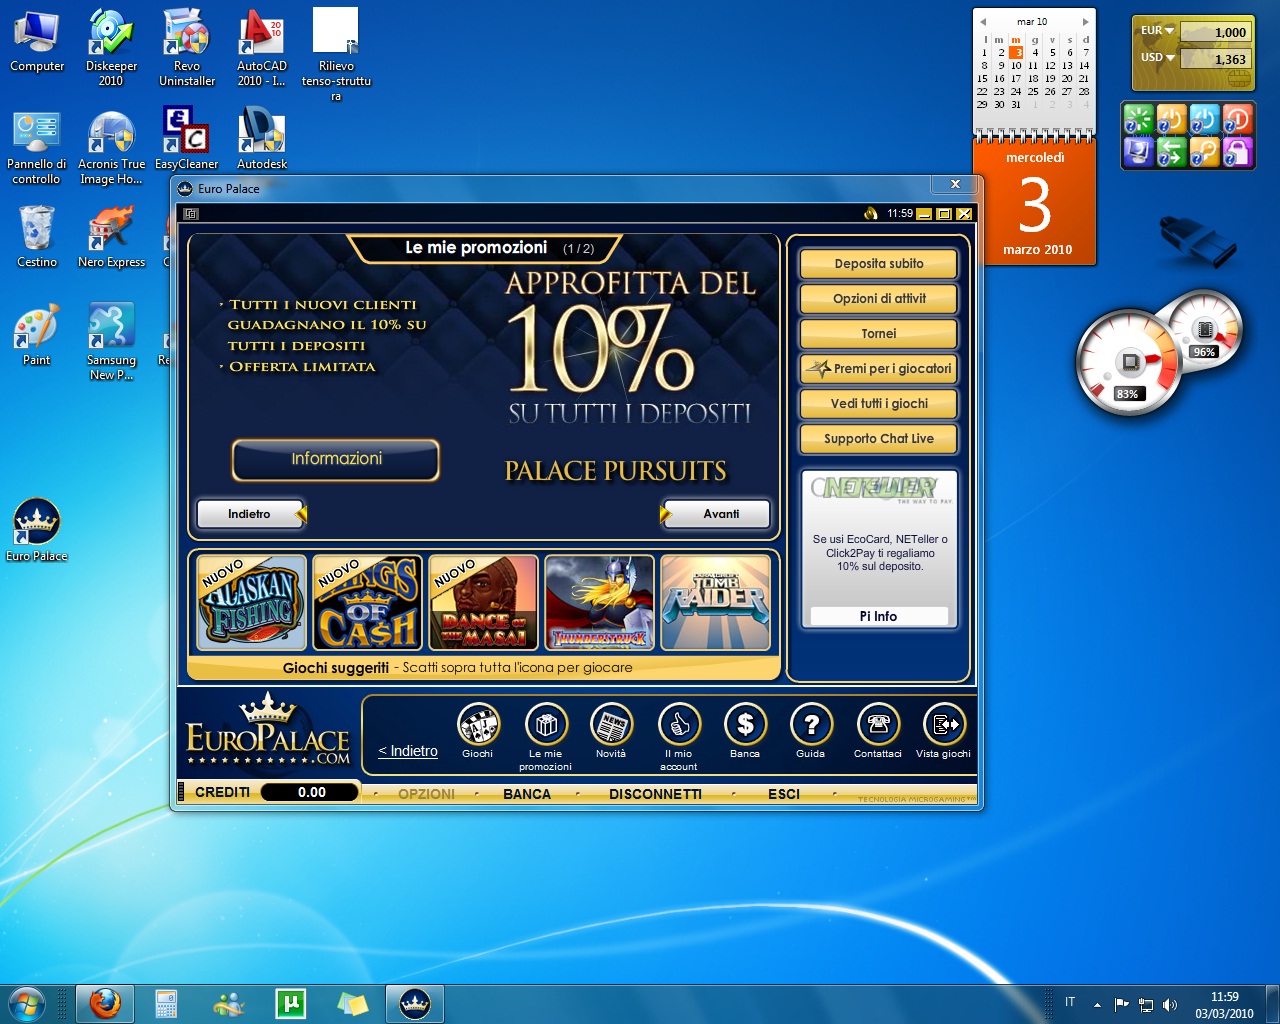Click the casino menu icon in the dark title strip
The height and width of the screenshot is (1024, 1280).
click(191, 214)
